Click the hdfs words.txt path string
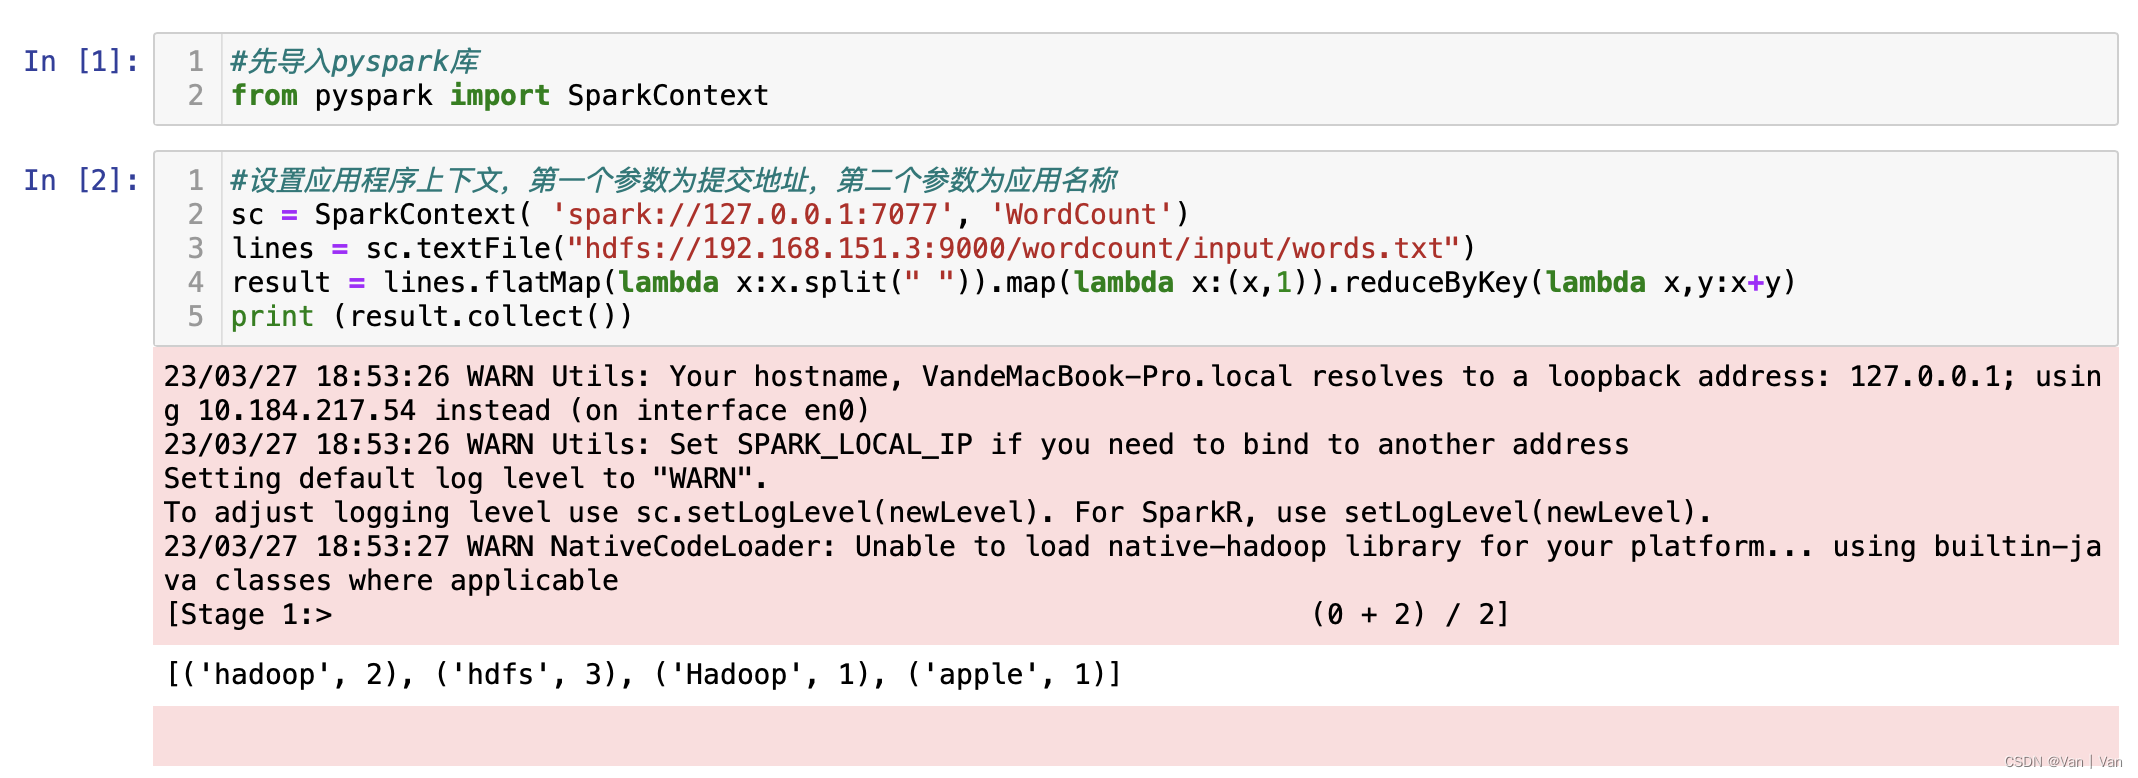 [x=1014, y=249]
